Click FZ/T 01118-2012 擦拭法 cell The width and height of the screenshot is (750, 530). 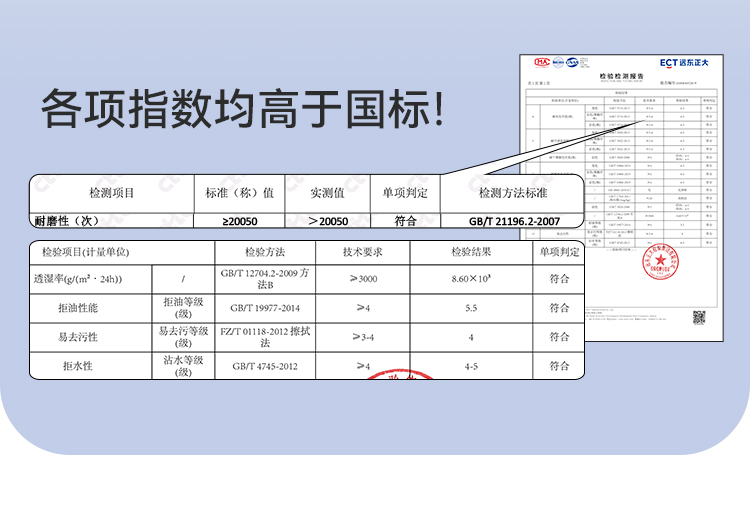[x=265, y=337]
